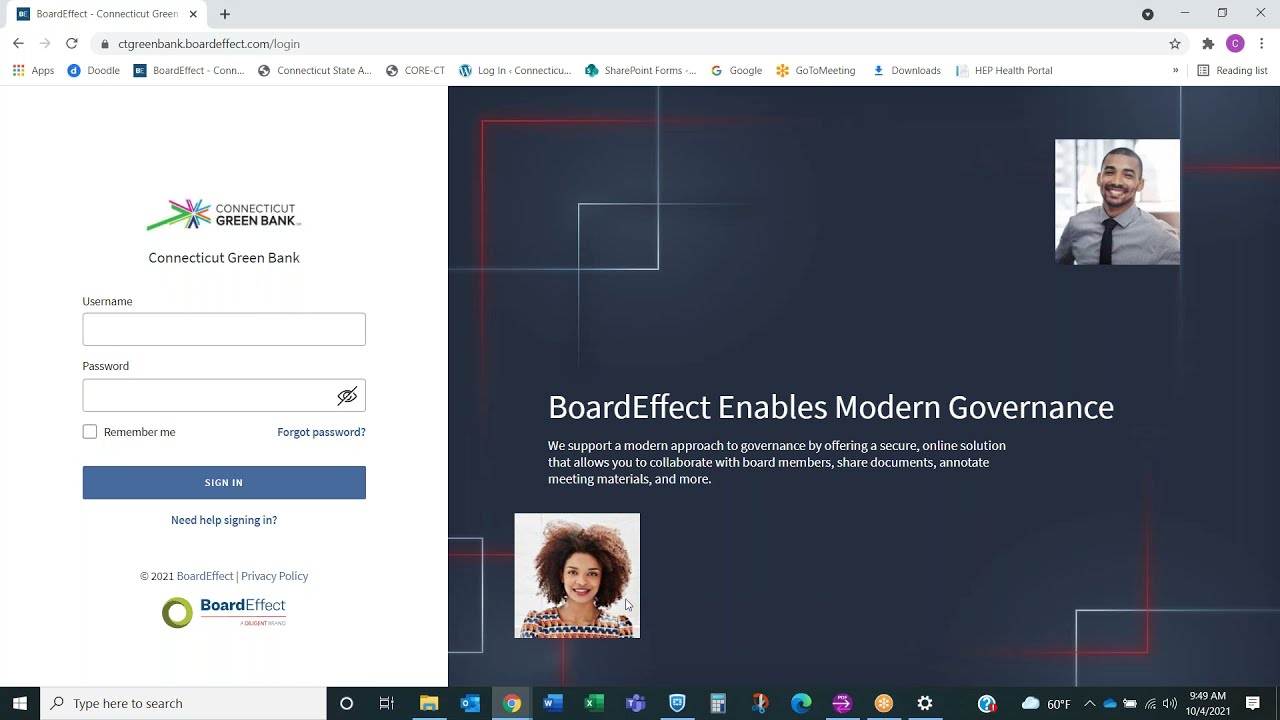Open Word from taskbar

click(553, 703)
